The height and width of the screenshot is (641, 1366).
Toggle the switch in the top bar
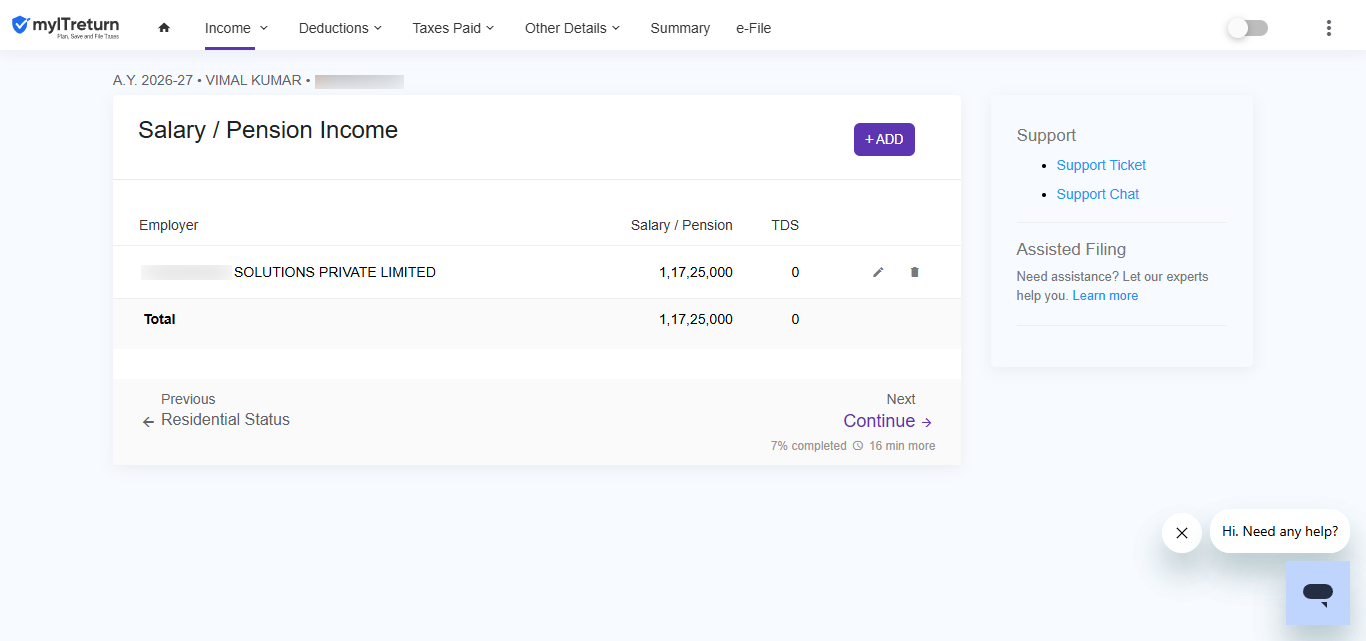[x=1248, y=28]
